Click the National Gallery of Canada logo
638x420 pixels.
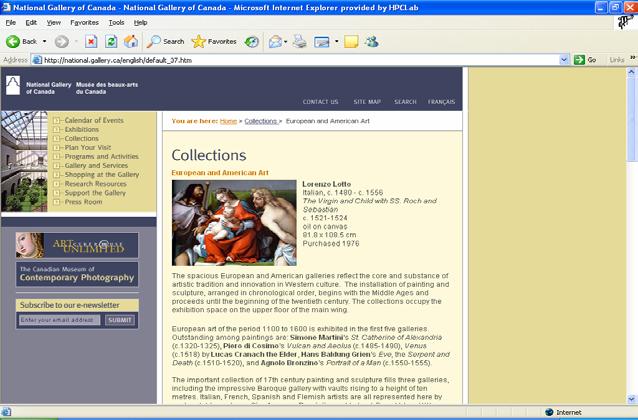tap(13, 85)
